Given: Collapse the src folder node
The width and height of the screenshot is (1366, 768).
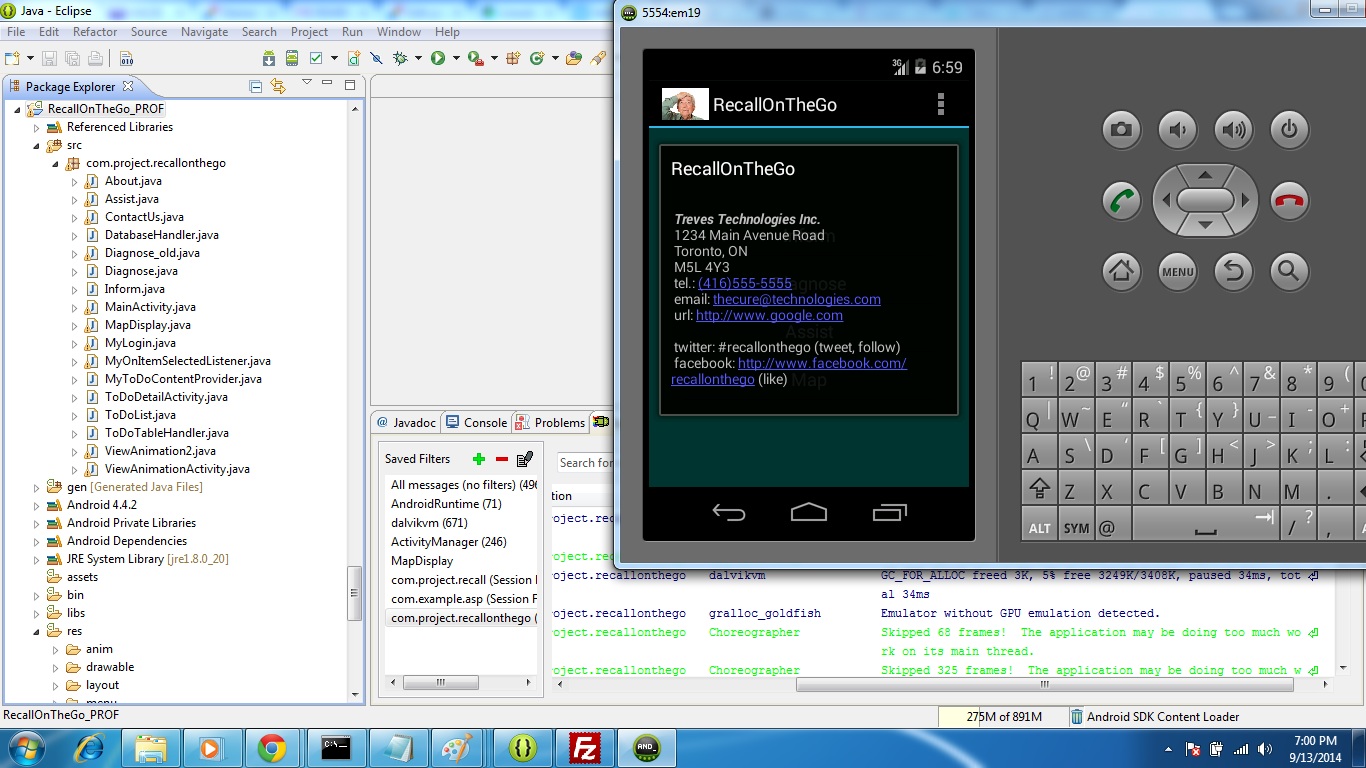Looking at the screenshot, I should [x=37, y=145].
